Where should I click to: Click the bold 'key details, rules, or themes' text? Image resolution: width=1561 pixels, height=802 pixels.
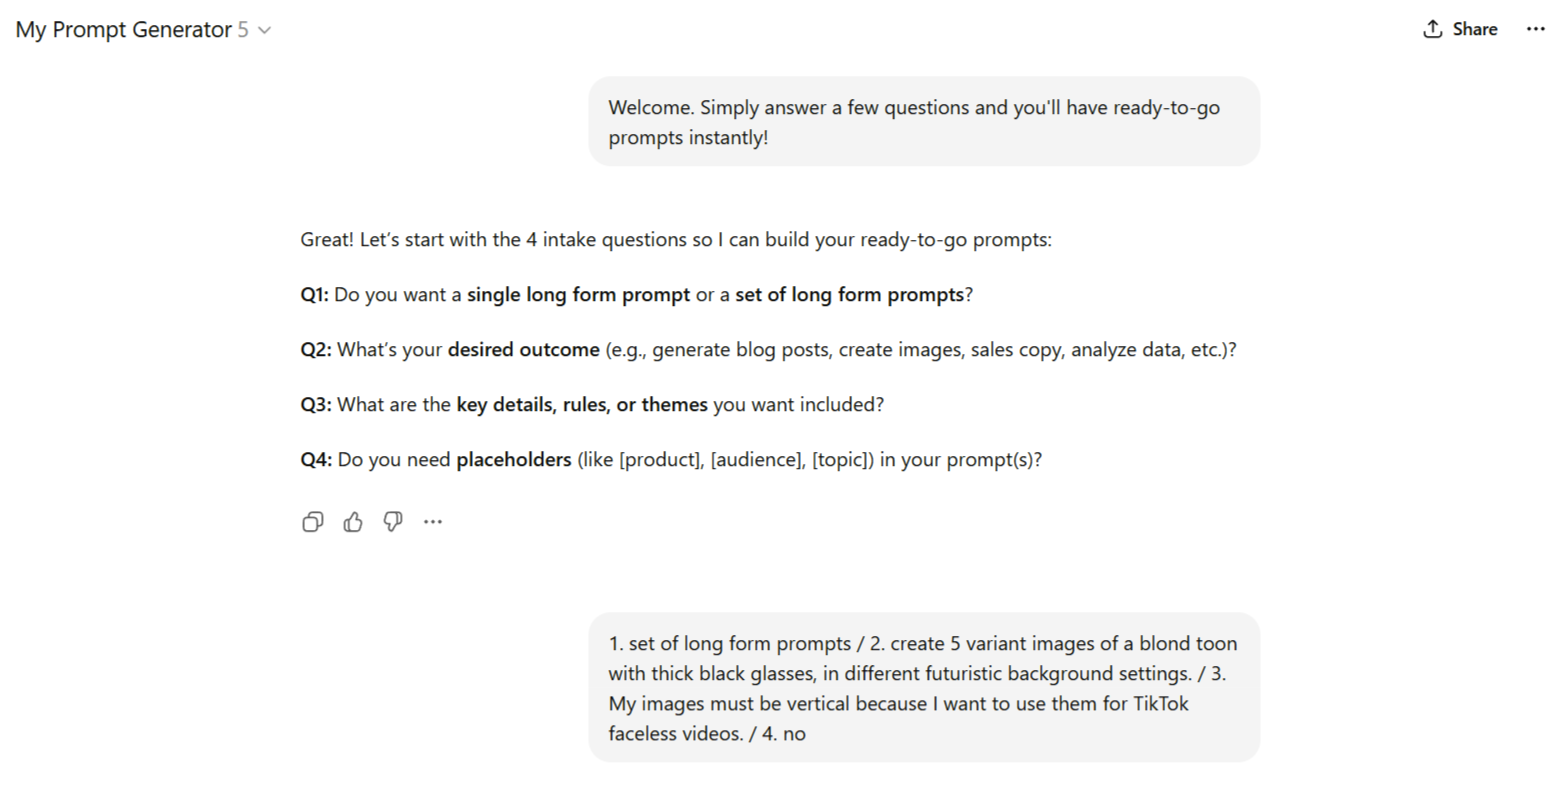pos(581,405)
